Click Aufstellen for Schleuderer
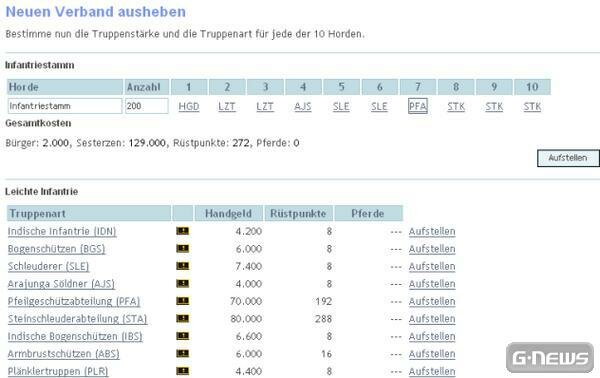 point(432,266)
